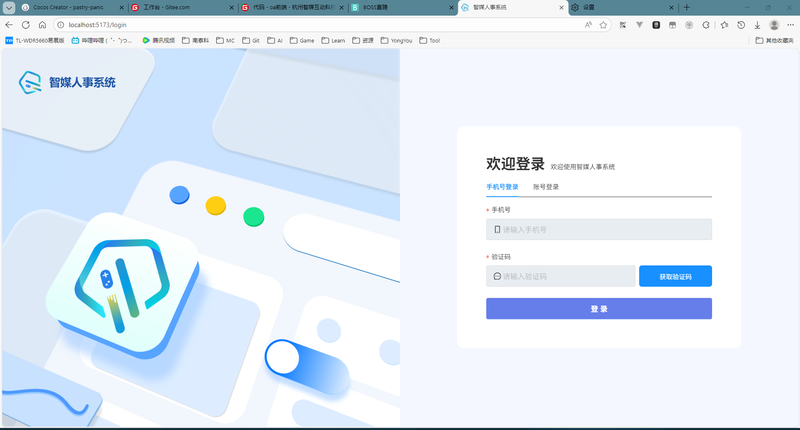
Task: Select the 手机号登录 tab
Action: point(502,187)
